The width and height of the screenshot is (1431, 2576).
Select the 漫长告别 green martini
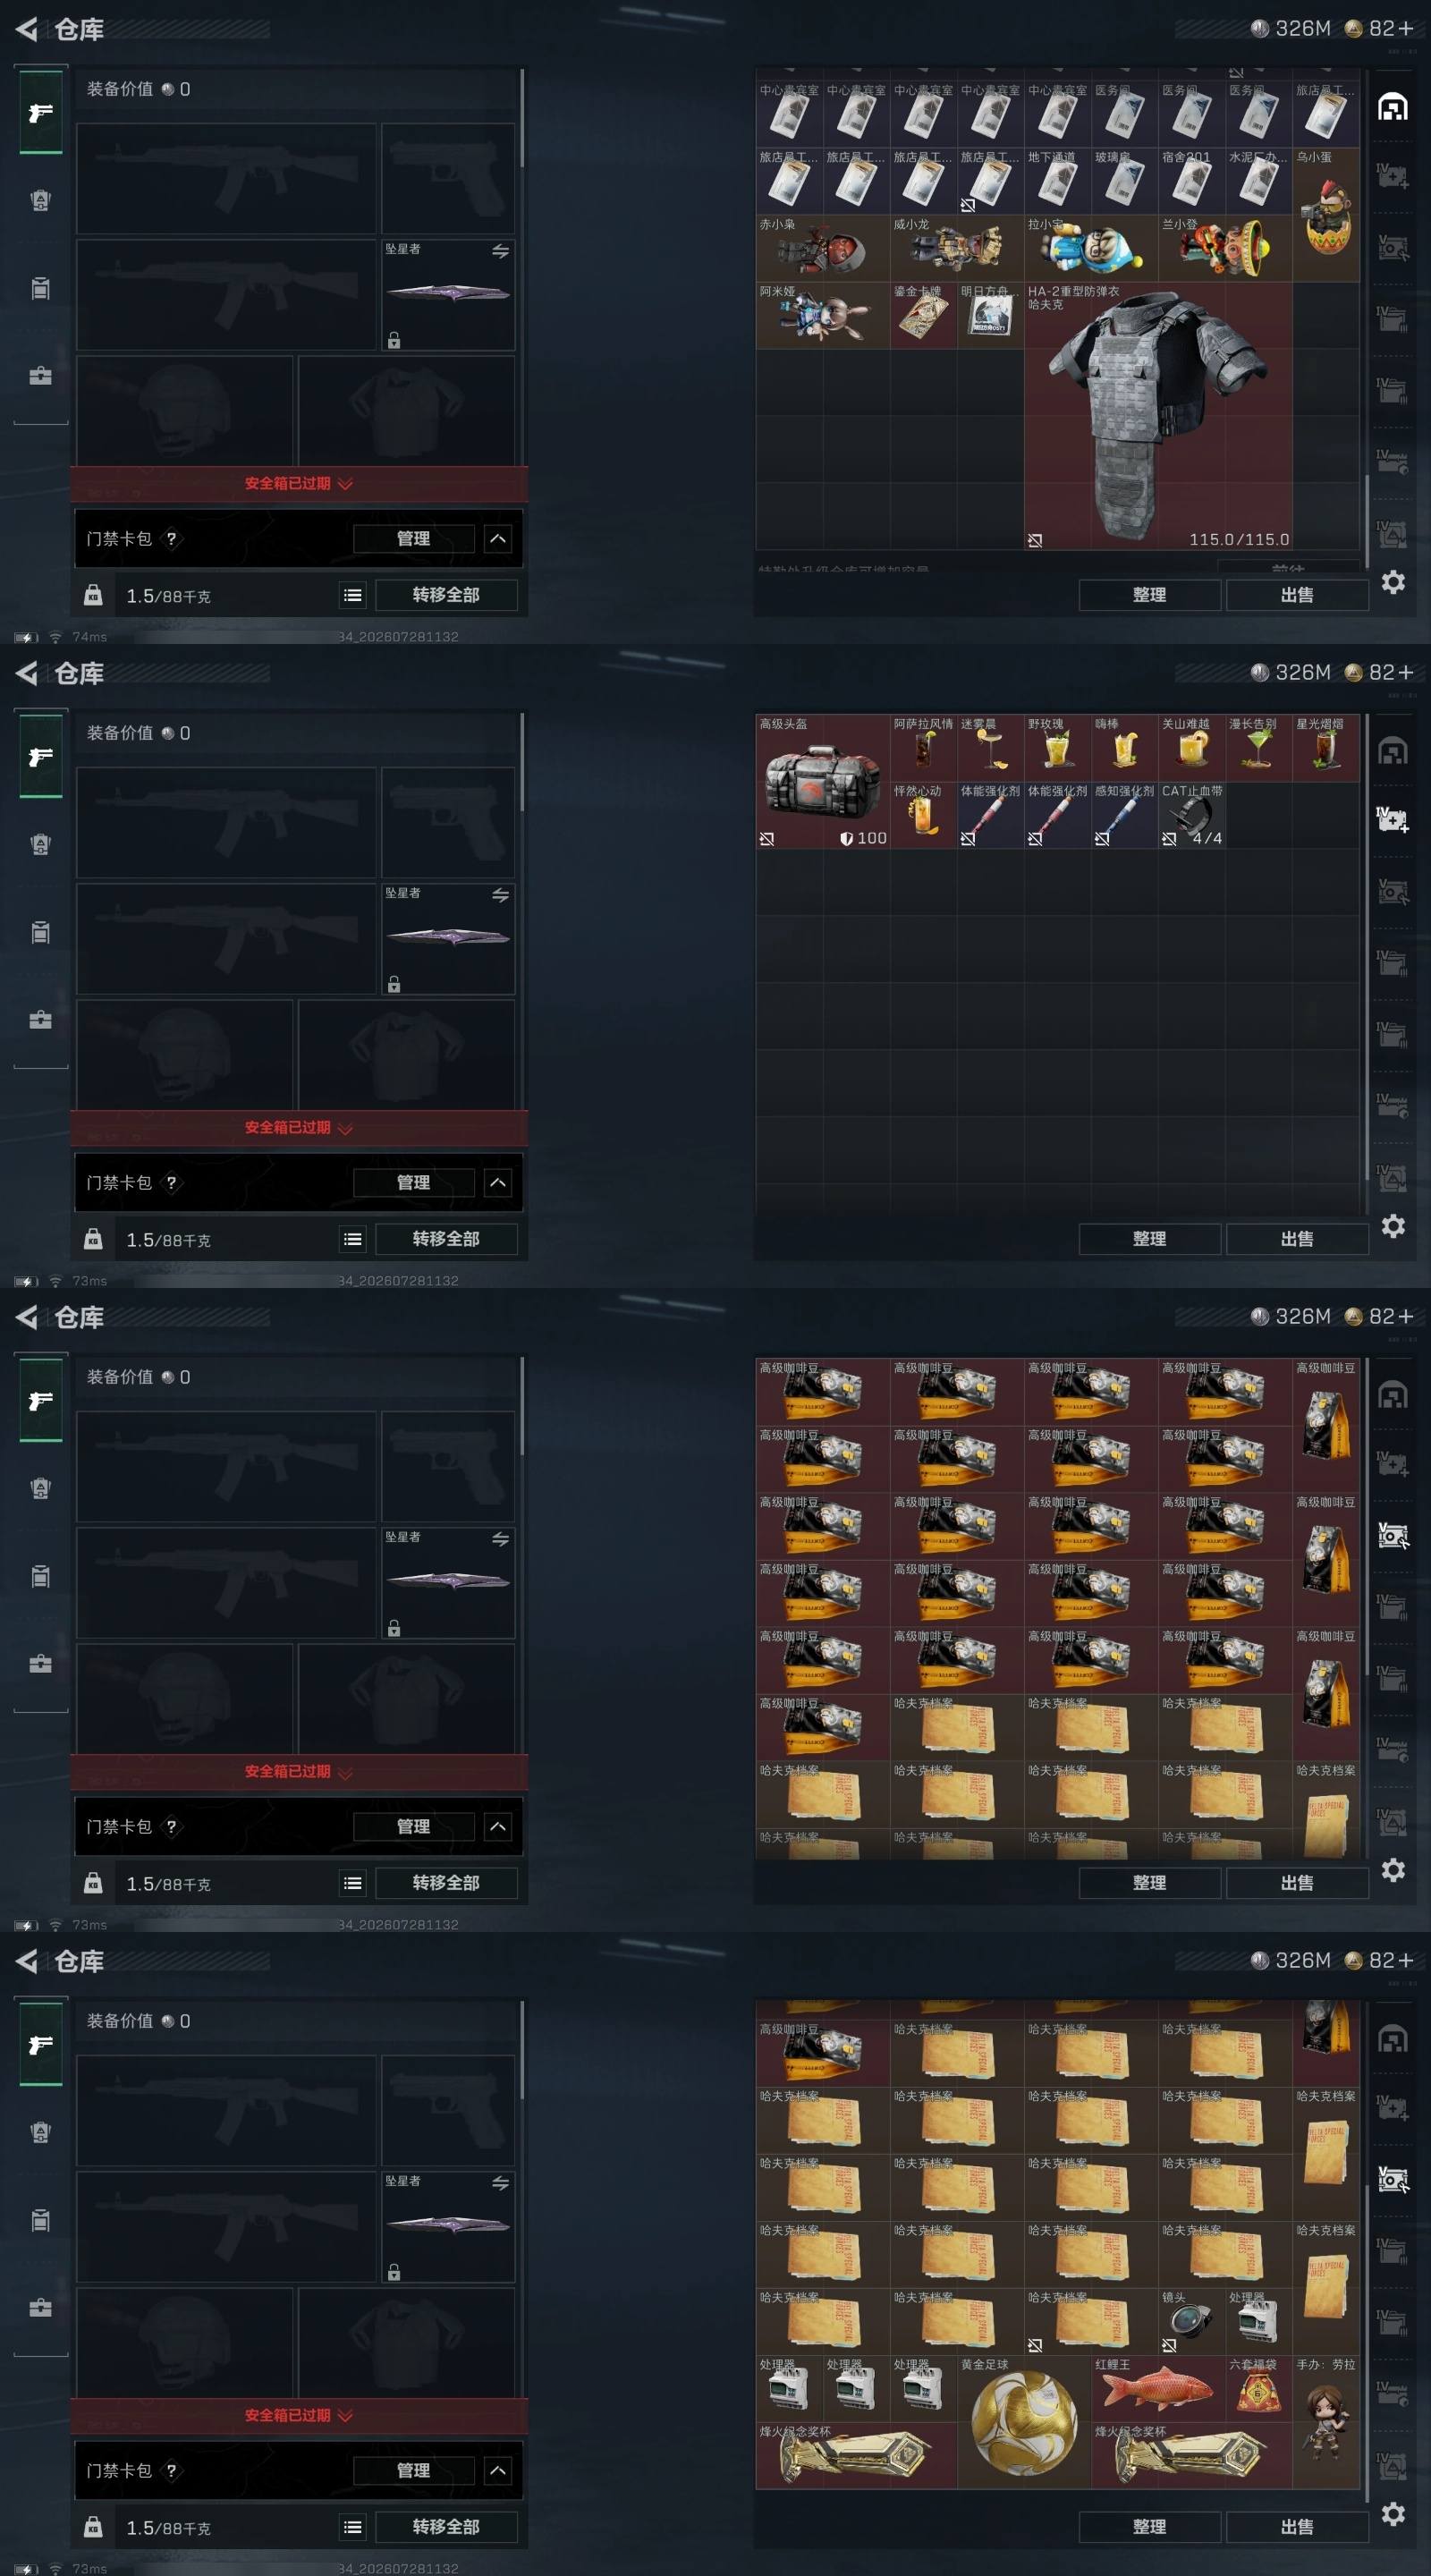coord(1259,748)
